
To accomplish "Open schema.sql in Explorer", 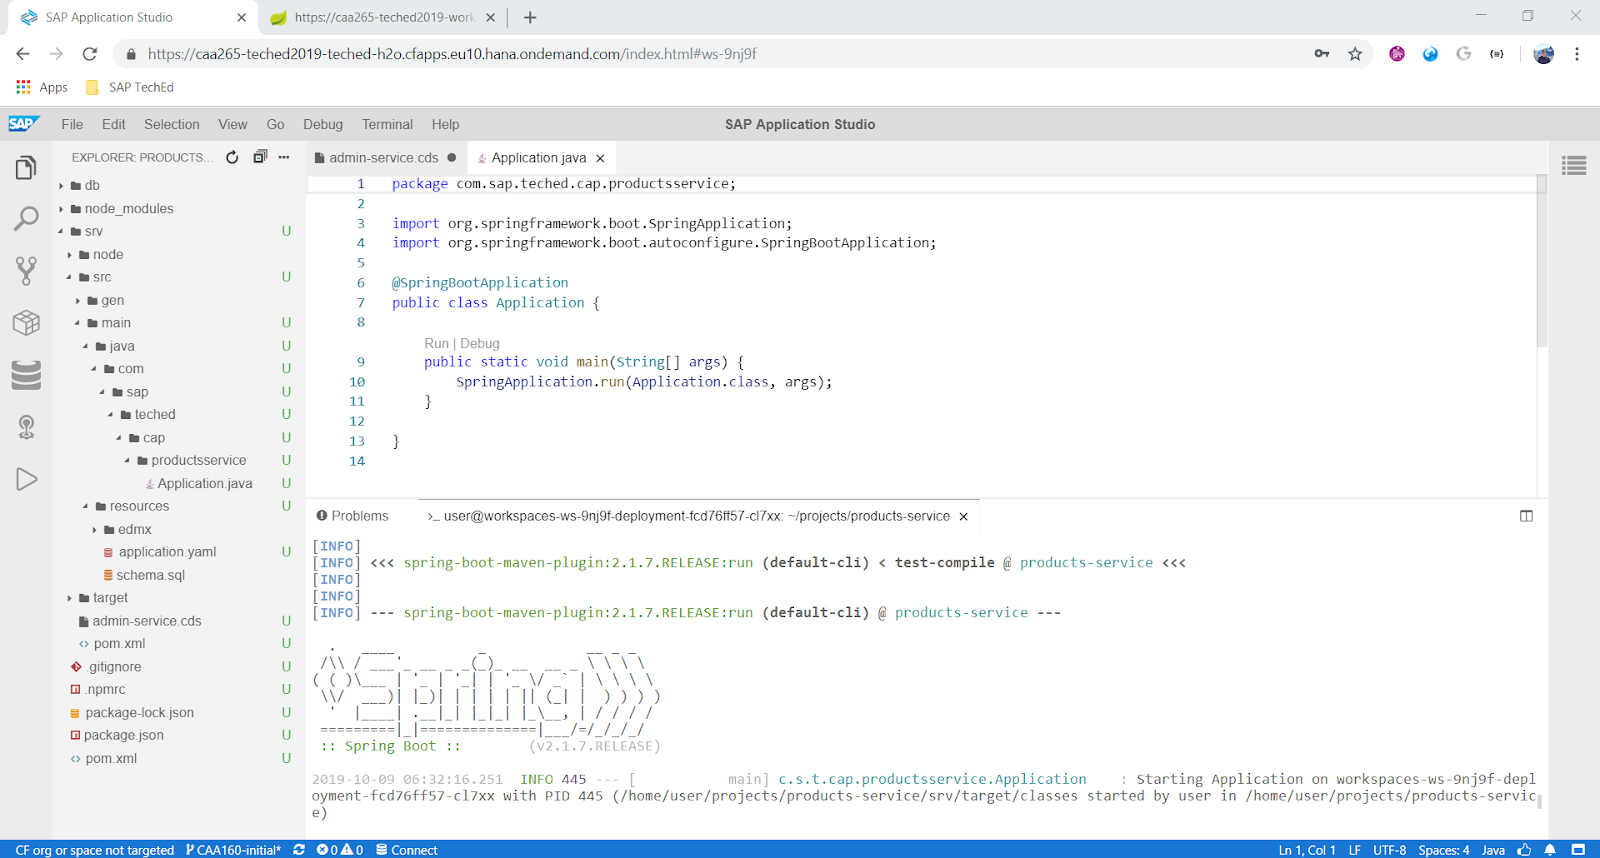I will [x=150, y=575].
